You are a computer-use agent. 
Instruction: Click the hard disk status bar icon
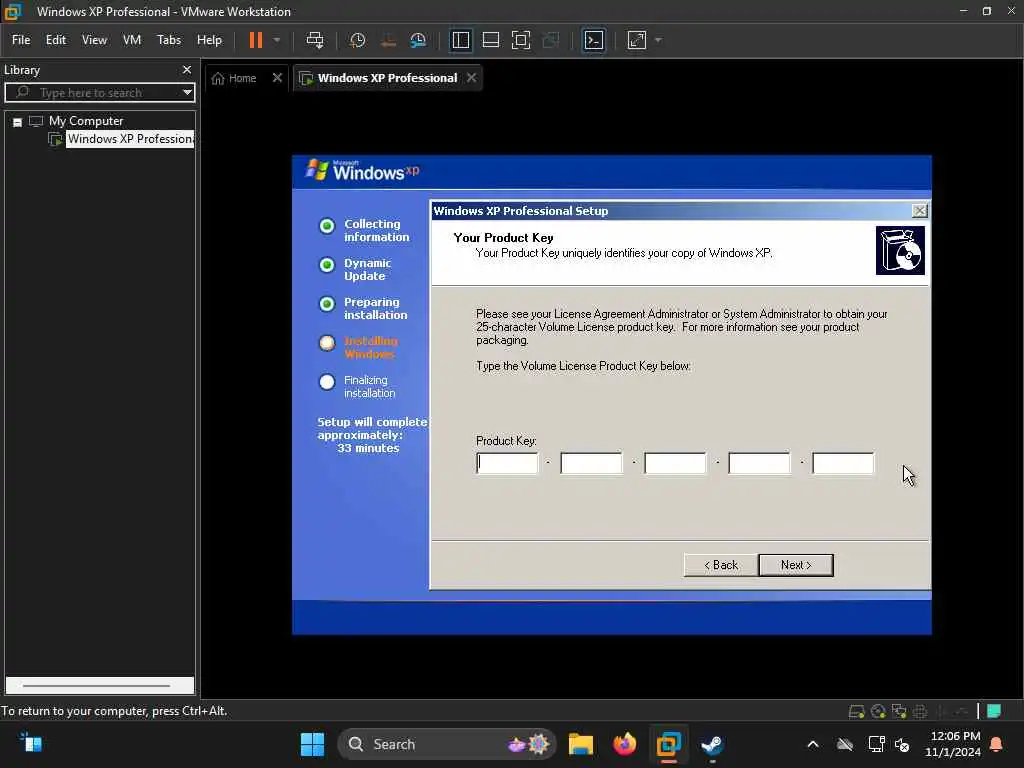[856, 711]
